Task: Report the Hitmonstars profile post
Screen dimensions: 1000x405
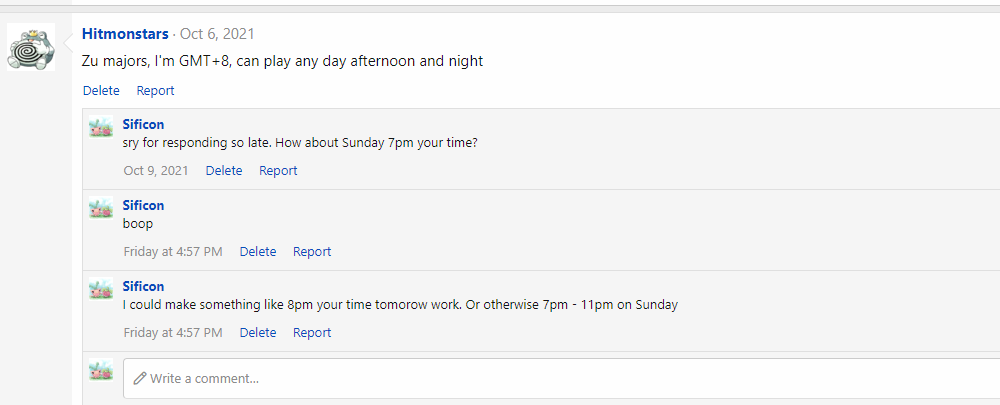Action: (155, 91)
